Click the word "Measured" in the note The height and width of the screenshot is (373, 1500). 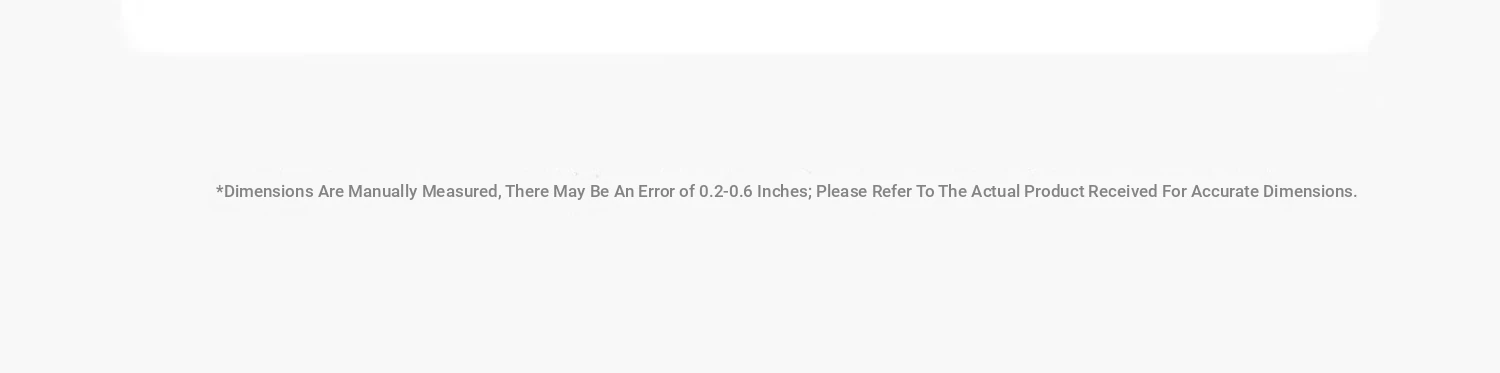pyautogui.click(x=460, y=191)
